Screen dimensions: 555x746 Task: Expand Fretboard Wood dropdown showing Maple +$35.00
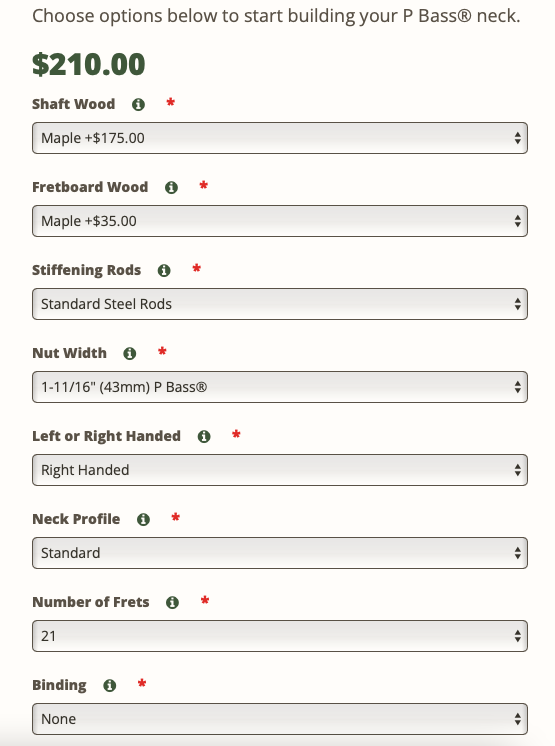[x=280, y=221]
